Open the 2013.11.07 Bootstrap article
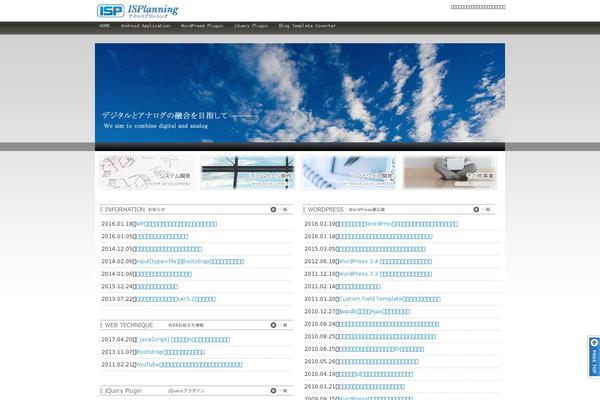 pyautogui.click(x=171, y=352)
